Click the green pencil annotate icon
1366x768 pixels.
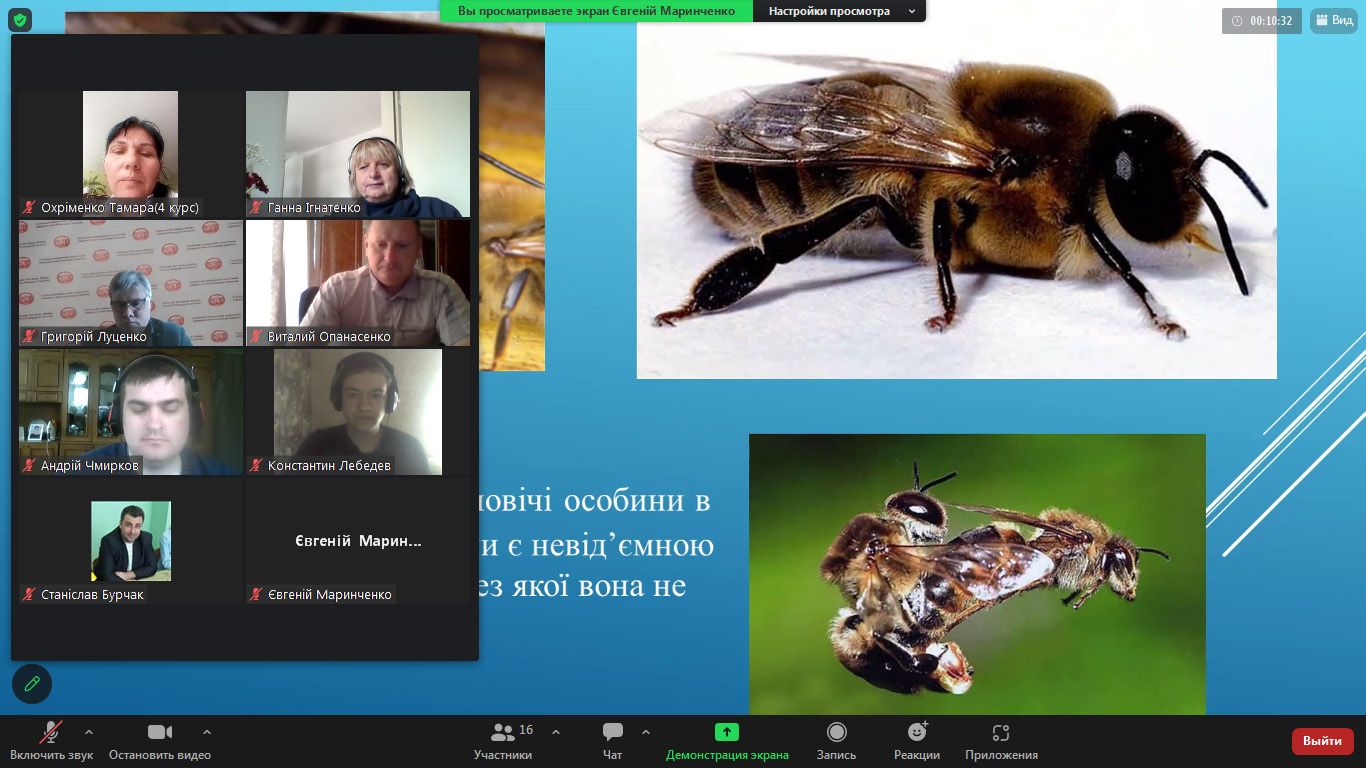pos(32,684)
